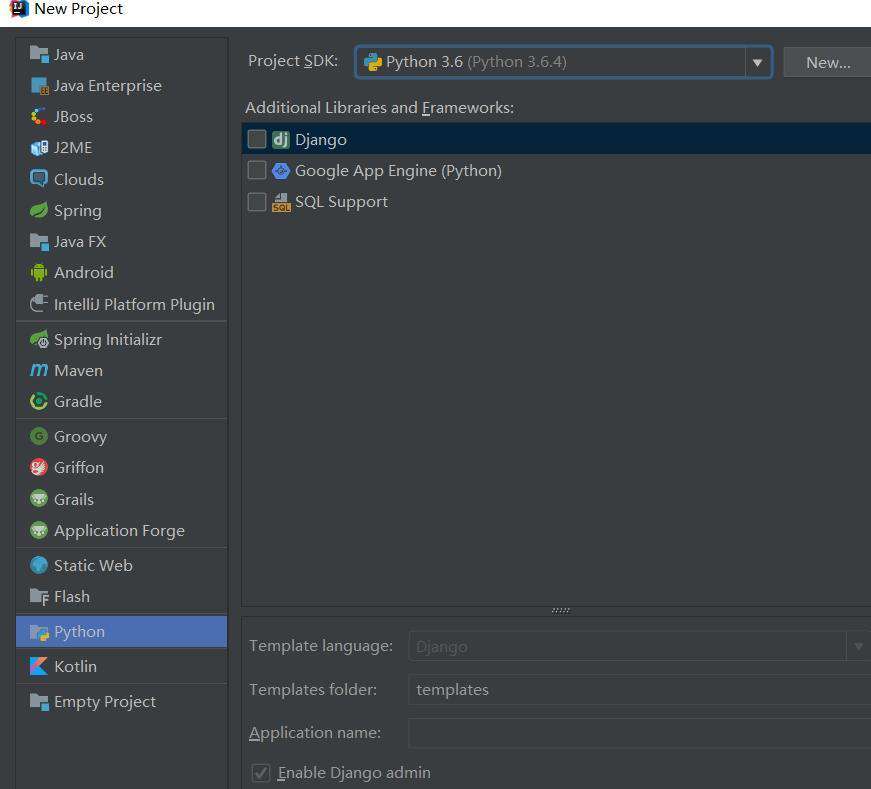Click the IntelliJ IDEA title bar logo
Image resolution: width=871 pixels, height=789 pixels.
pos(19,8)
